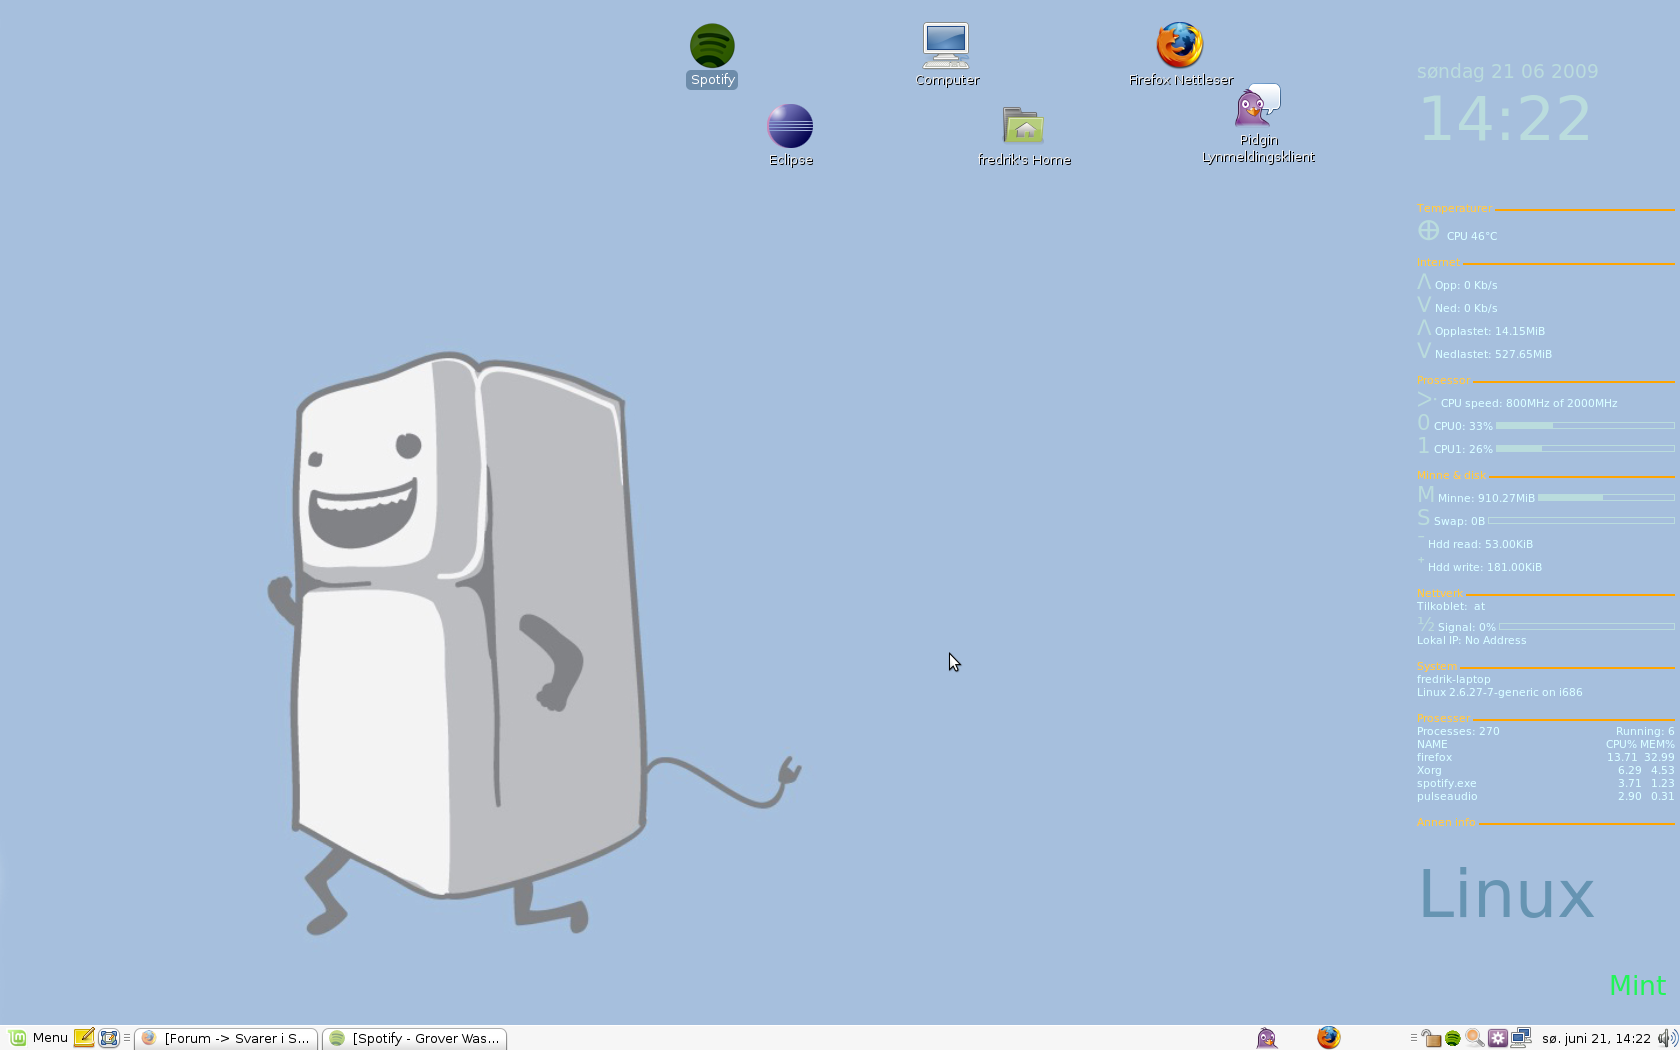Click the 'fredrik-laptop' hostname text
This screenshot has height=1050, width=1680.
[x=1453, y=679]
